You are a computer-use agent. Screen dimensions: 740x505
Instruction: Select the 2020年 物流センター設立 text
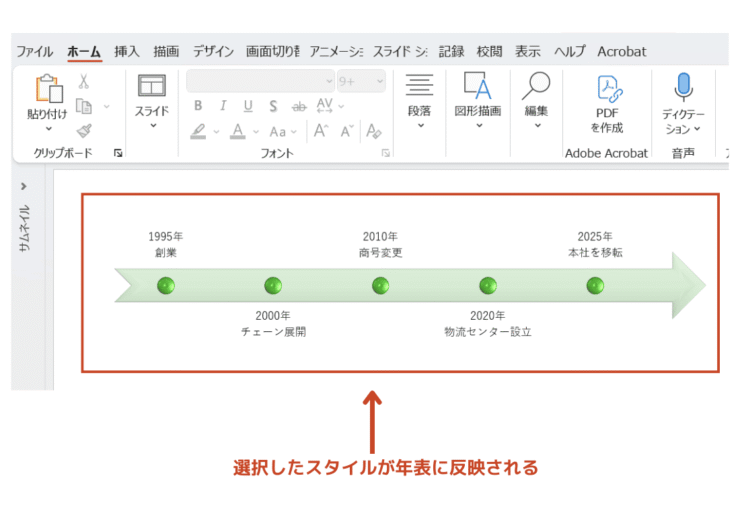[488, 324]
